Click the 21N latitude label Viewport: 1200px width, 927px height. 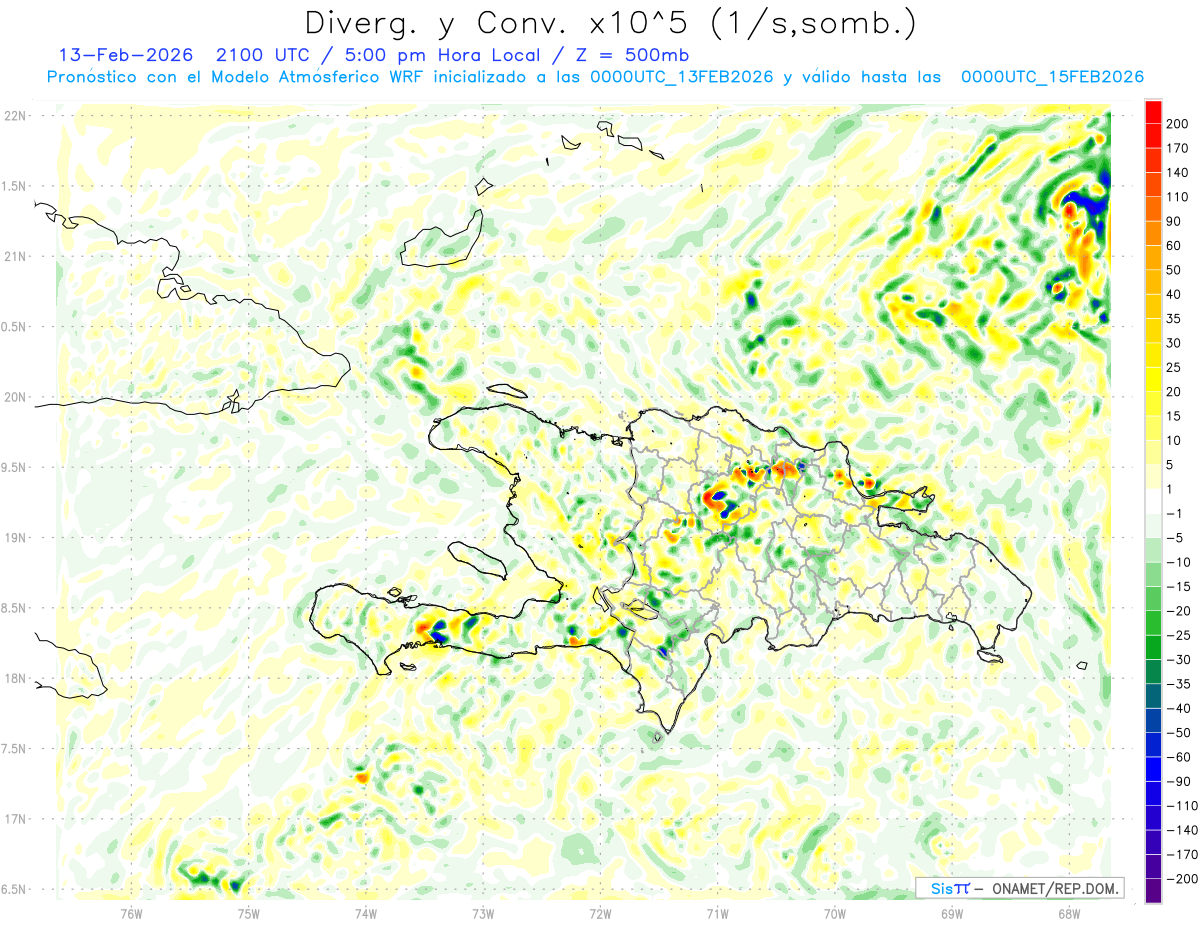(x=15, y=257)
